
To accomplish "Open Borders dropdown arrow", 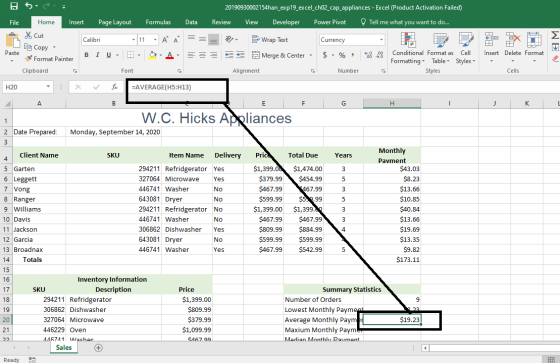I will [139, 55].
